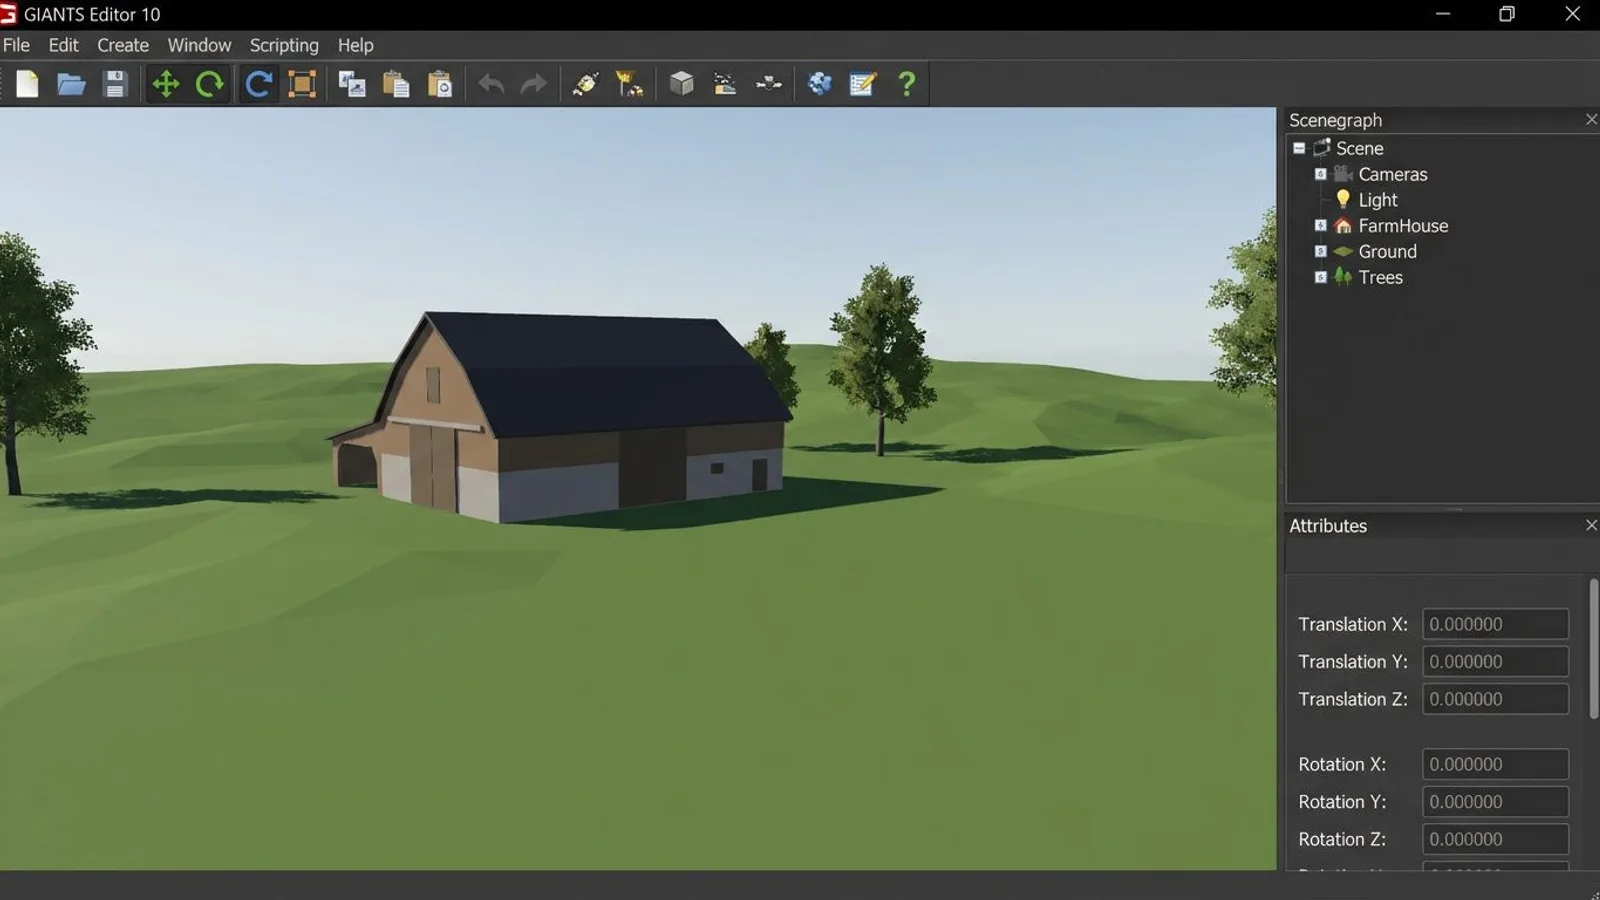Select the orange Scale box tool

tap(302, 84)
